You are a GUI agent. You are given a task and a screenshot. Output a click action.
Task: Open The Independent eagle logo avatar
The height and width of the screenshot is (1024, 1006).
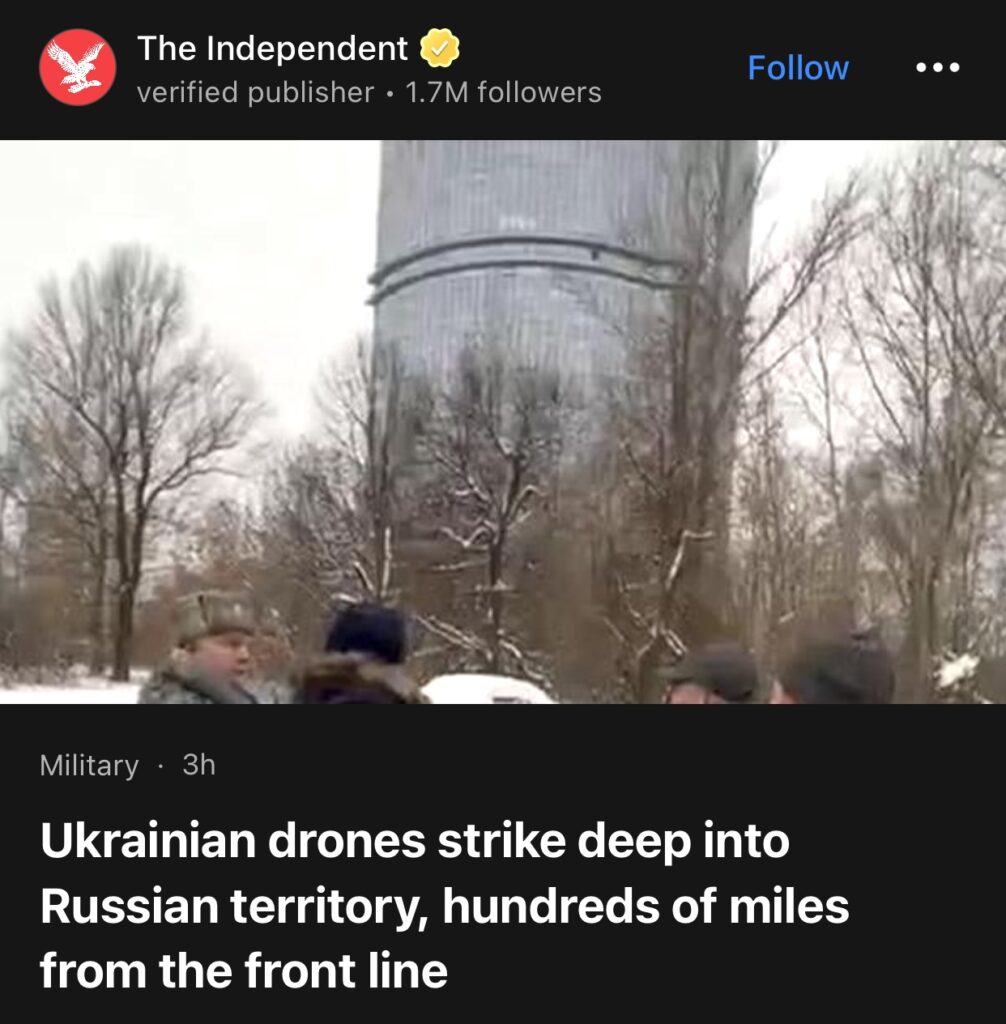point(77,67)
